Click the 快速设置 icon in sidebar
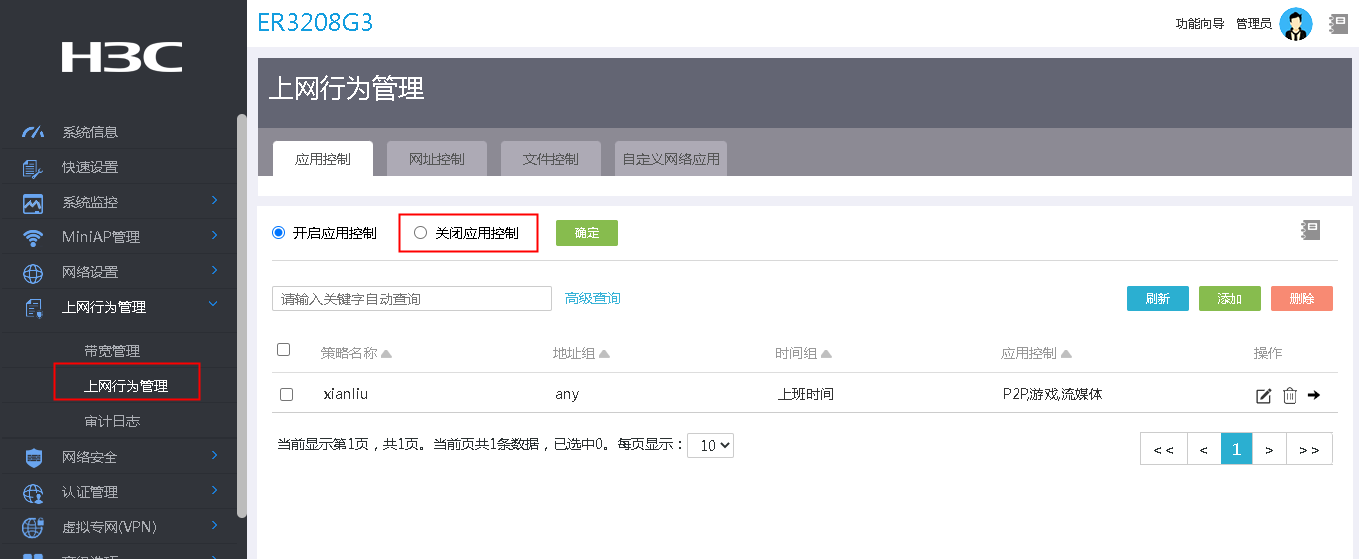 click(33, 167)
